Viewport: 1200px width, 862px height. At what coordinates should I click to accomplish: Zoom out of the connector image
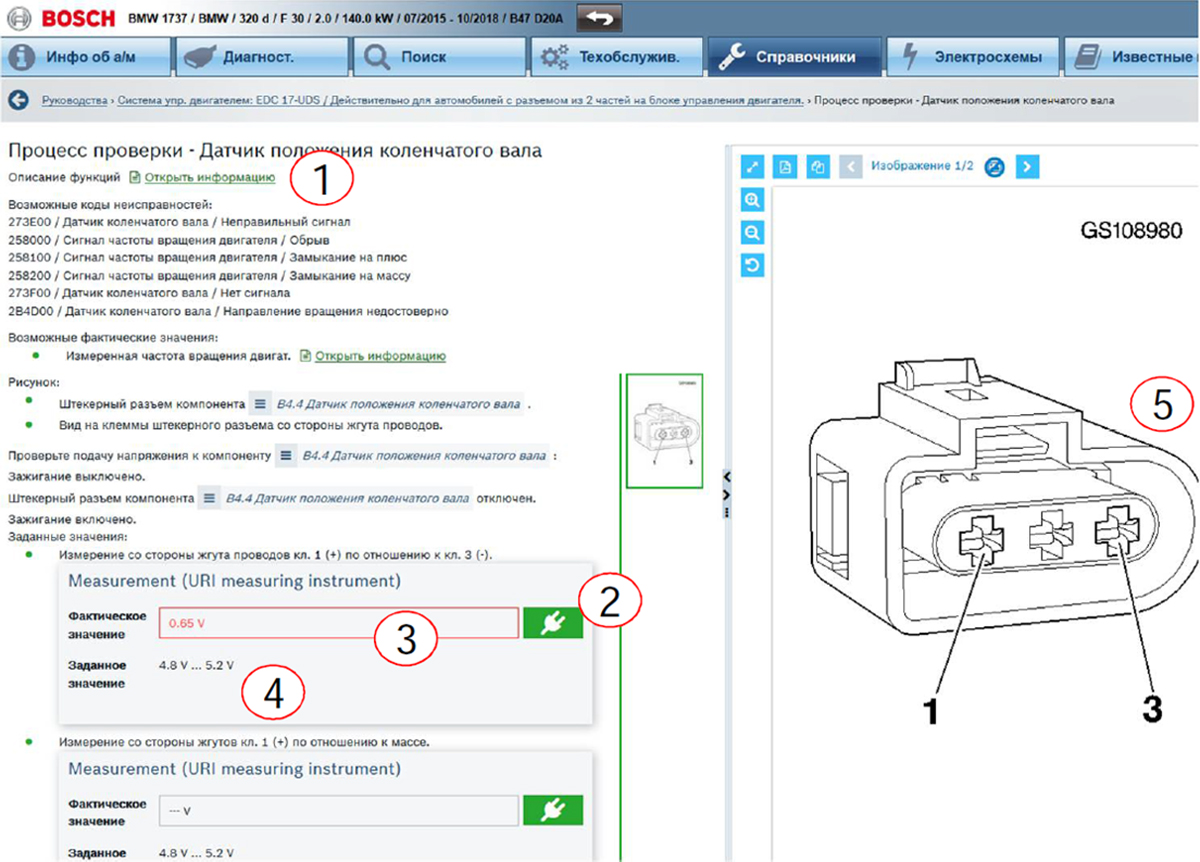click(753, 233)
